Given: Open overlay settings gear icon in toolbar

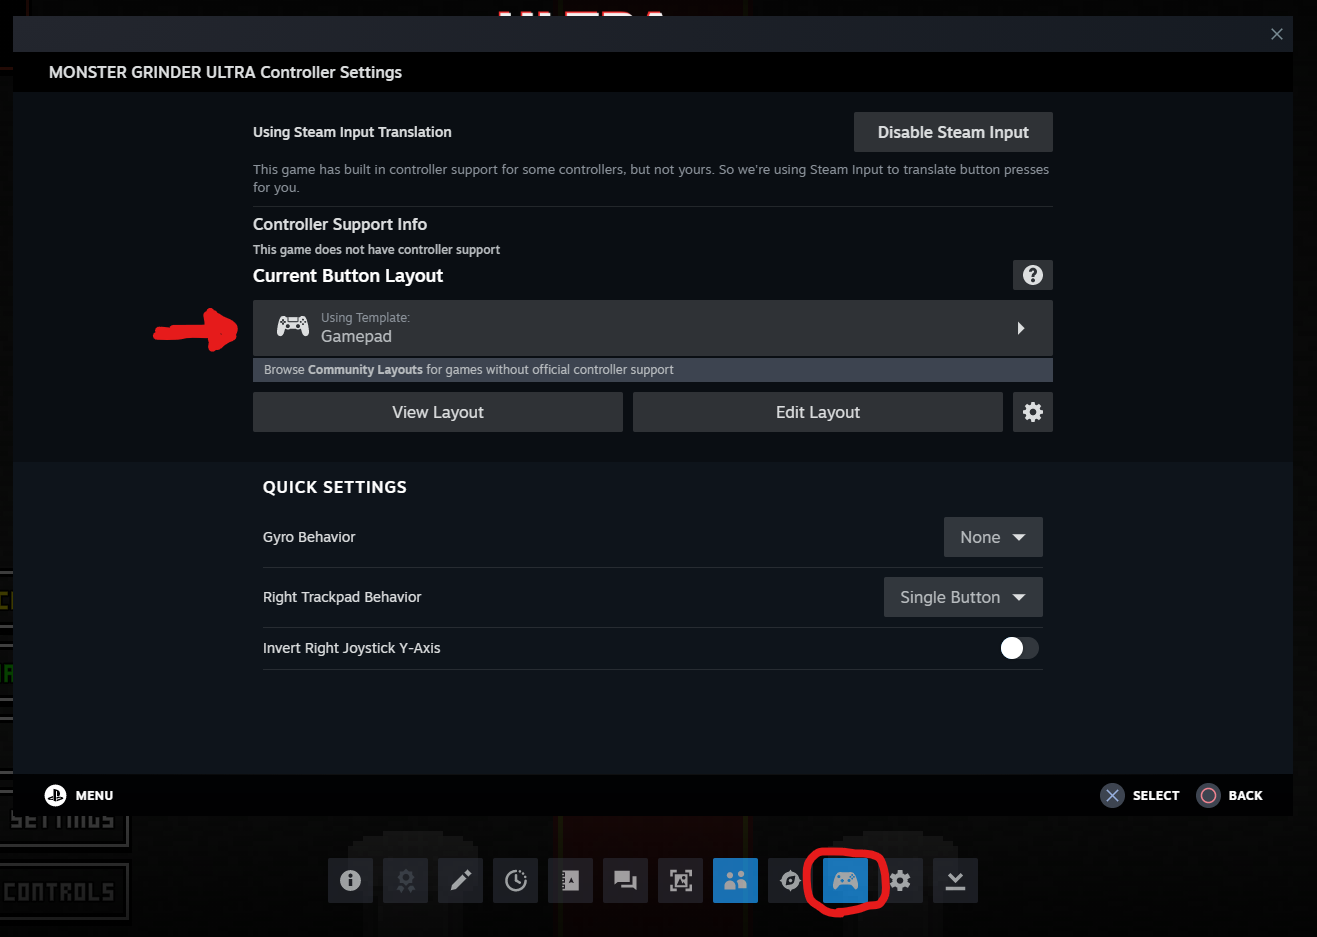Looking at the screenshot, I should pos(900,881).
